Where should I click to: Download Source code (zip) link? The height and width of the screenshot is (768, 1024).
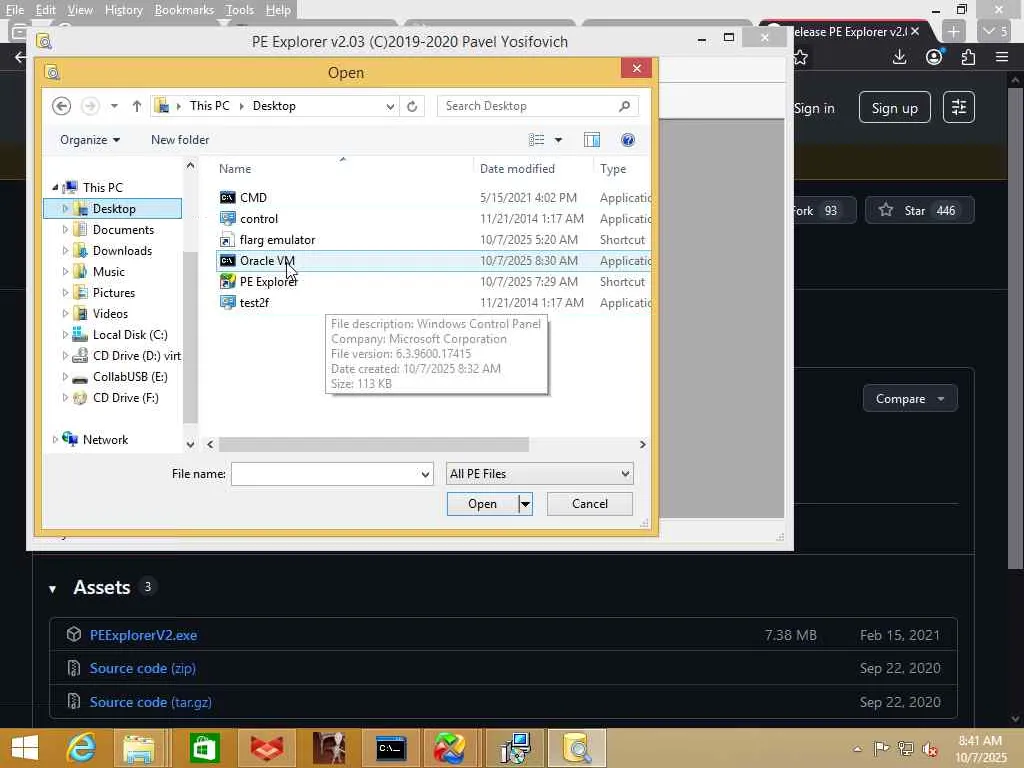142,668
